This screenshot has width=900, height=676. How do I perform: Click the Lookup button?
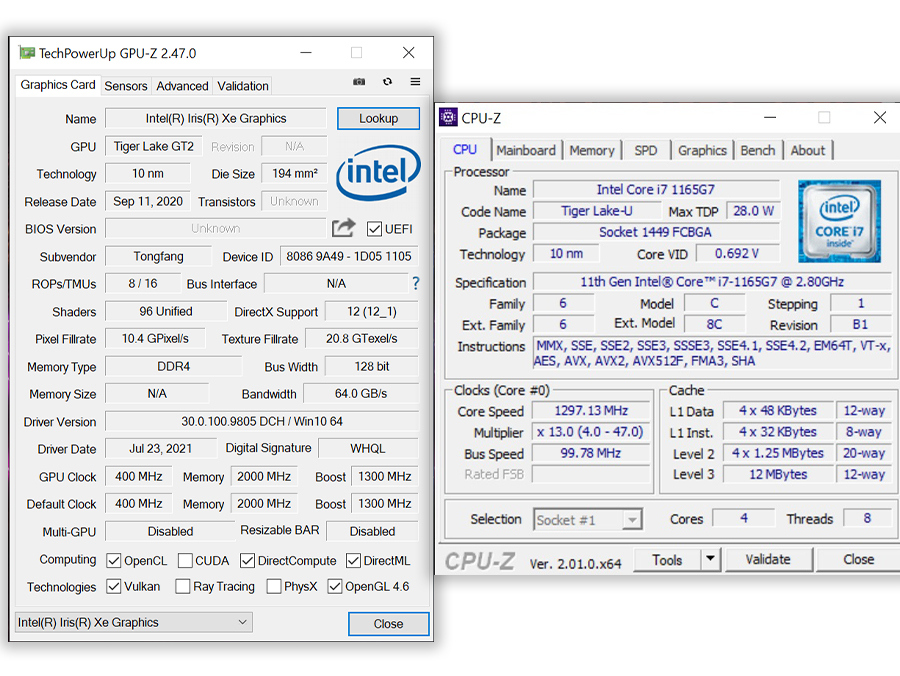[x=378, y=118]
